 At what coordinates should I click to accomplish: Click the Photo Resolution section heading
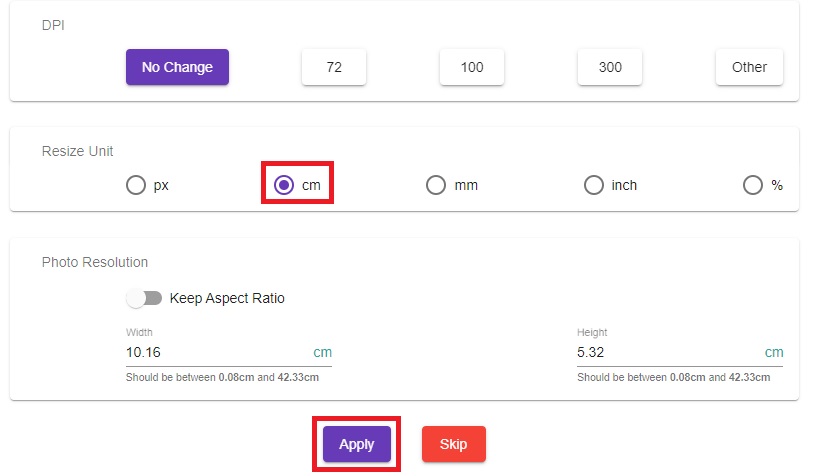[95, 262]
